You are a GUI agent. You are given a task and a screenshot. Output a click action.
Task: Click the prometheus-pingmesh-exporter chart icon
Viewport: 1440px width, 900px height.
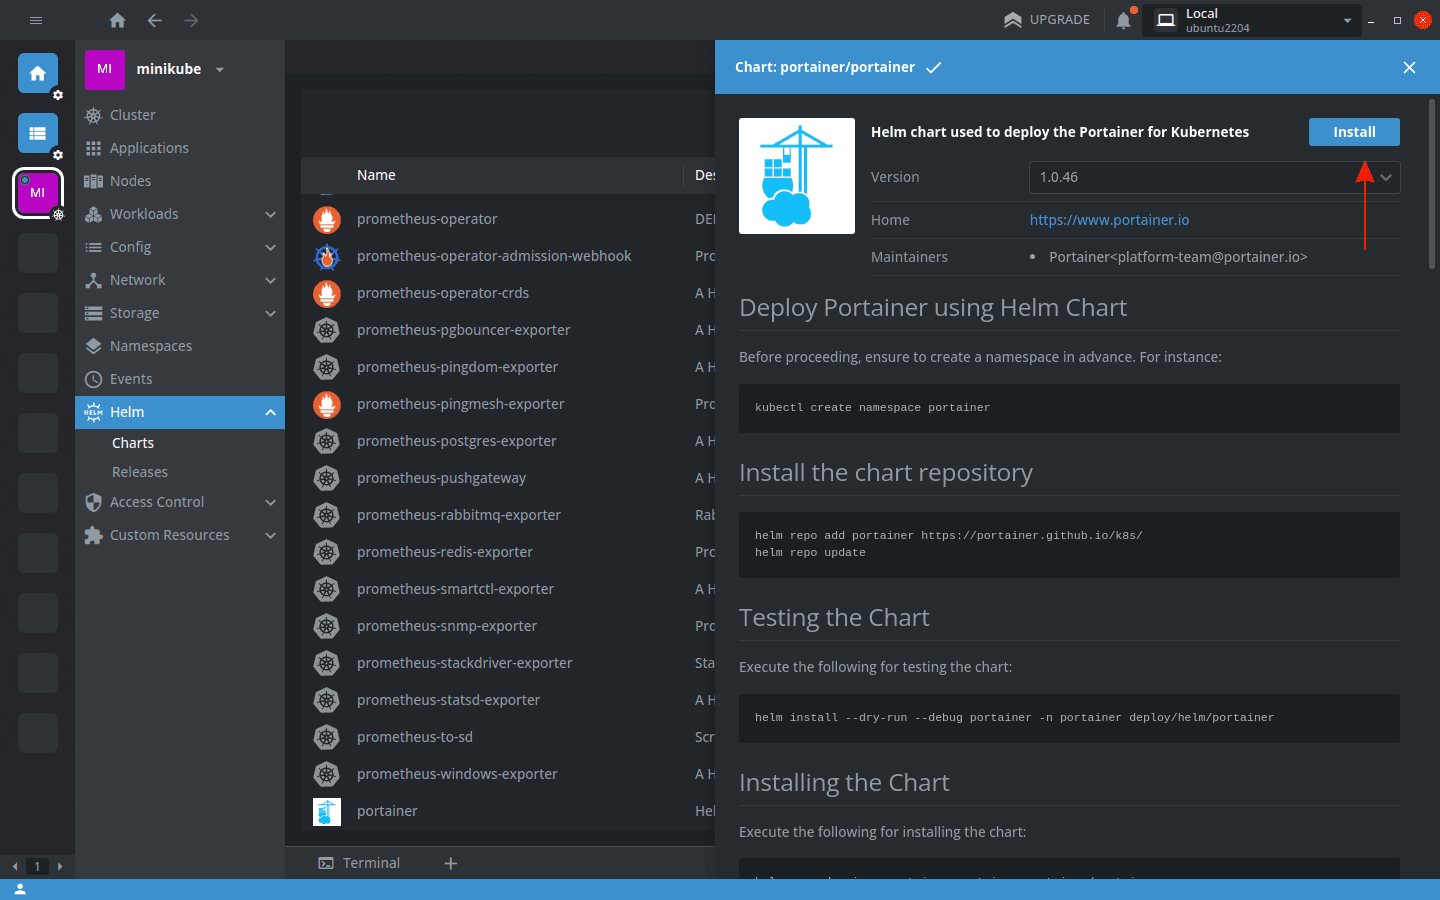point(327,404)
